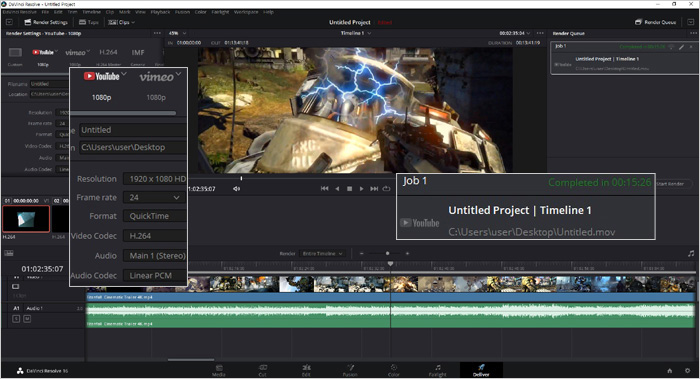Image resolution: width=700 pixels, height=379 pixels.
Task: Open timeline view options icon
Action: [9, 253]
